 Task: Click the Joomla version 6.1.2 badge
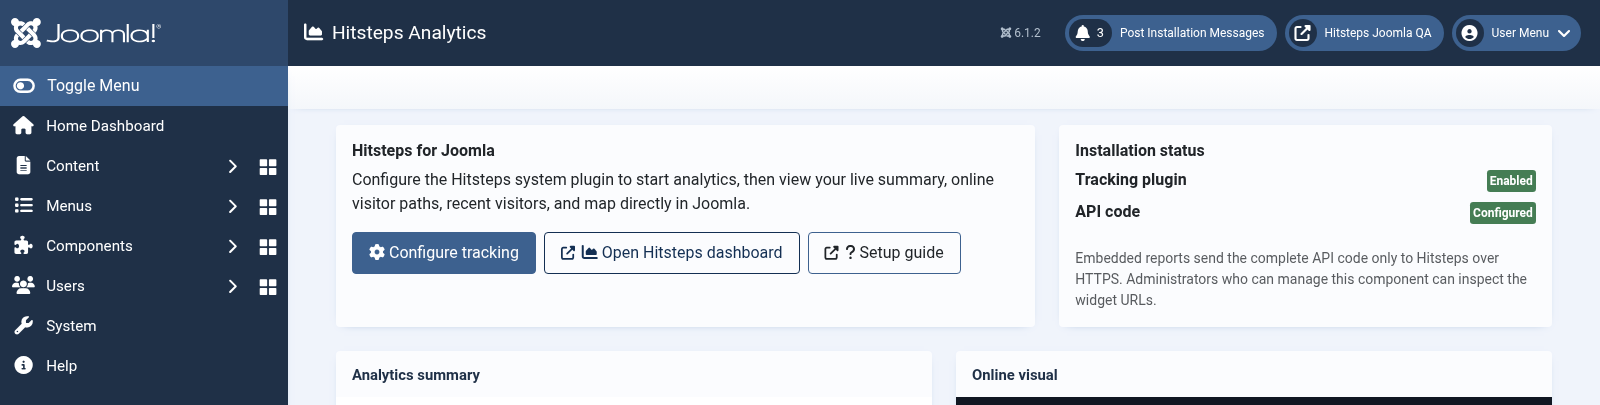(x=1021, y=33)
